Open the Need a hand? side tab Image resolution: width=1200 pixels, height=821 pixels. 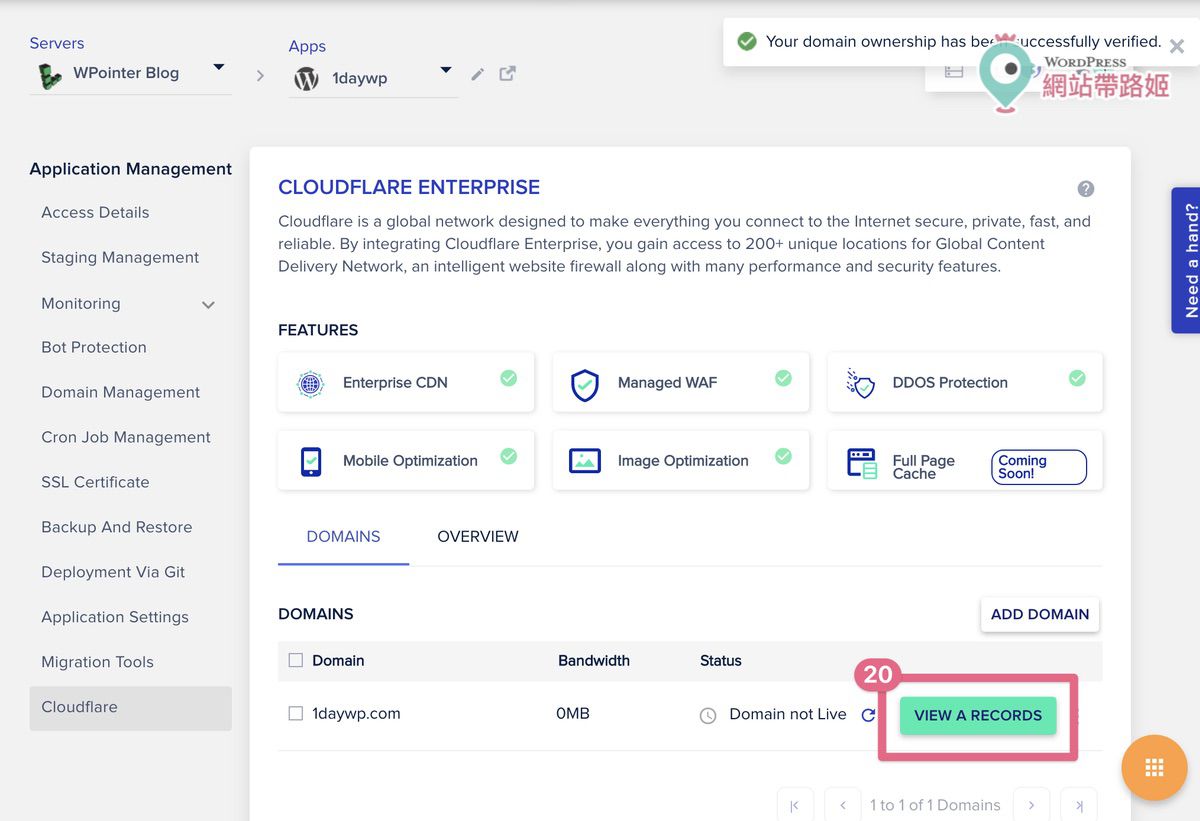pyautogui.click(x=1186, y=260)
